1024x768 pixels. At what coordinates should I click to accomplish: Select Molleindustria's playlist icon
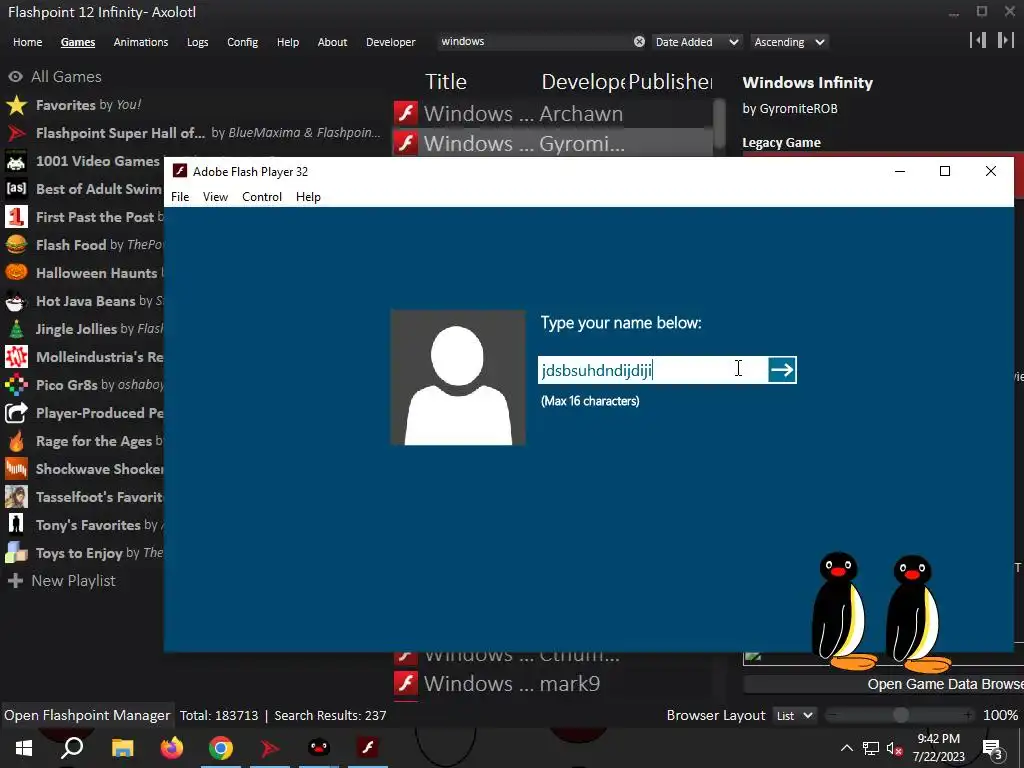16,357
